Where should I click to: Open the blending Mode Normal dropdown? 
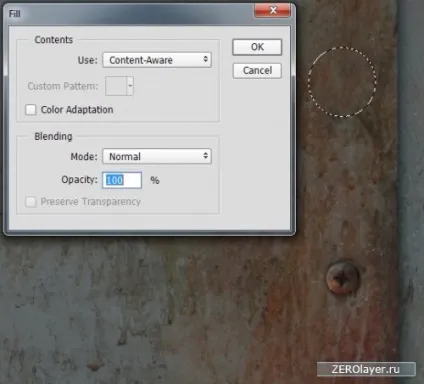point(157,156)
